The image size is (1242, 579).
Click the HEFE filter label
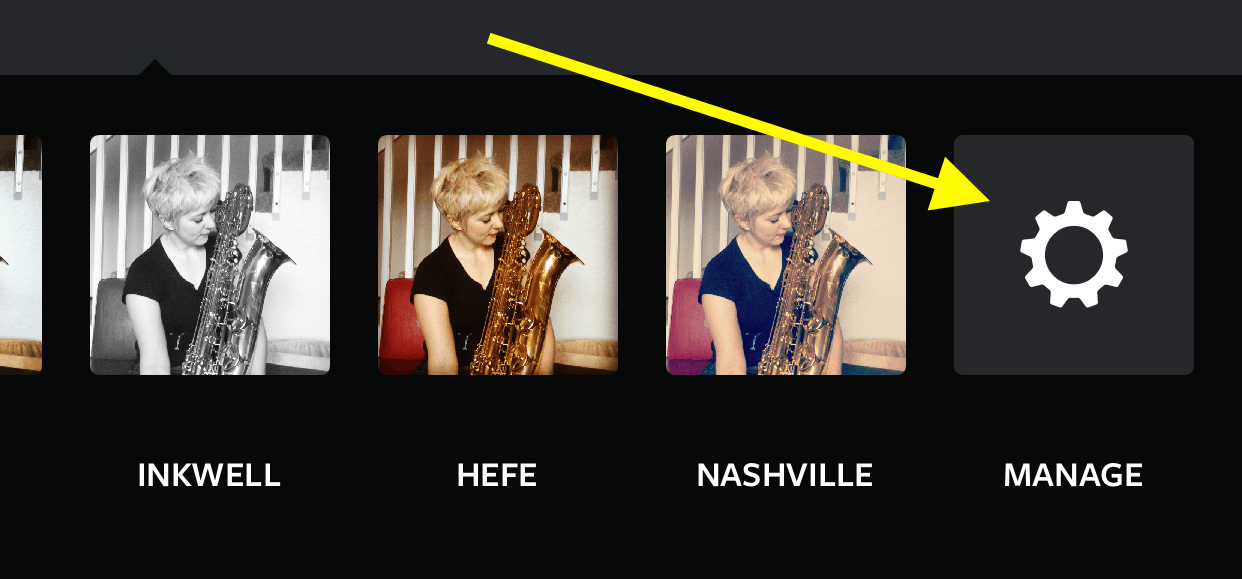pos(497,475)
